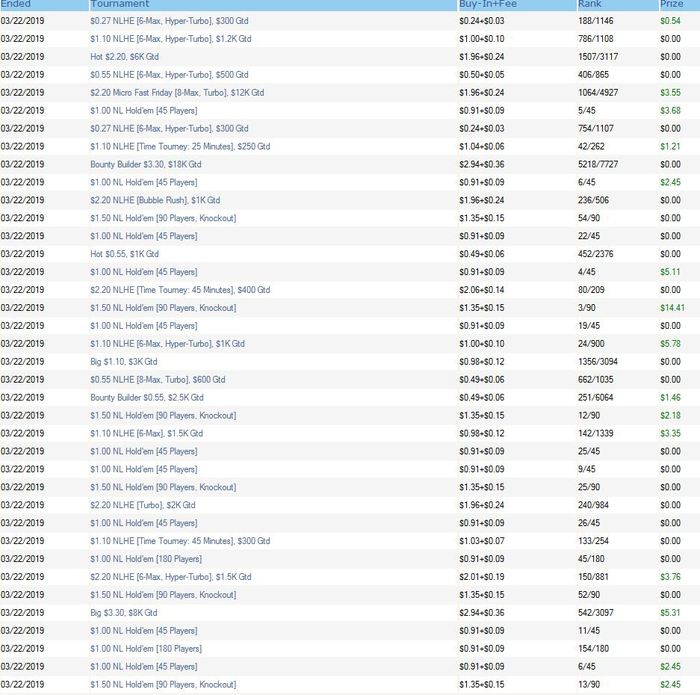Select the $1.04+$0.06 buy-in cell

coord(482,146)
